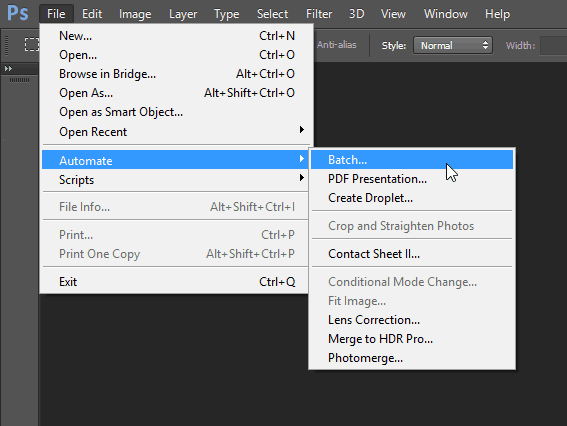Expand the Open Recent submenu
This screenshot has width=567, height=426.
click(175, 132)
